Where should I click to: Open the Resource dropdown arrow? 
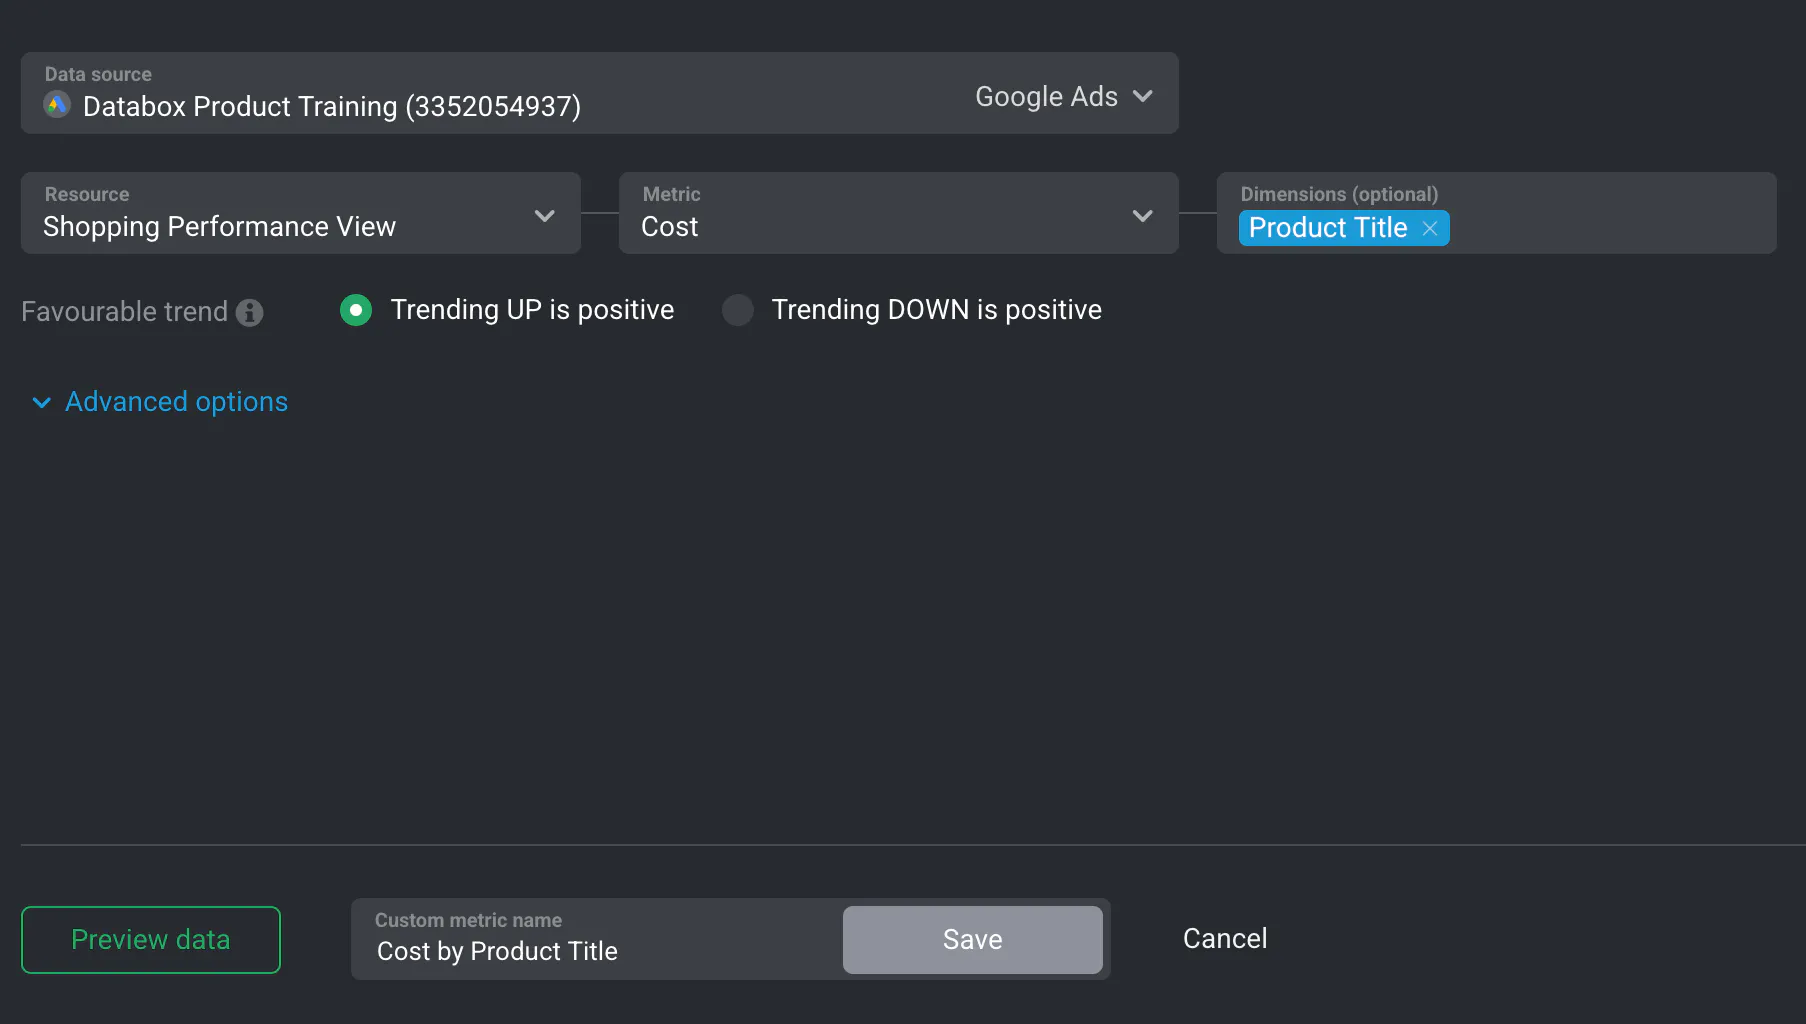pyautogui.click(x=545, y=216)
